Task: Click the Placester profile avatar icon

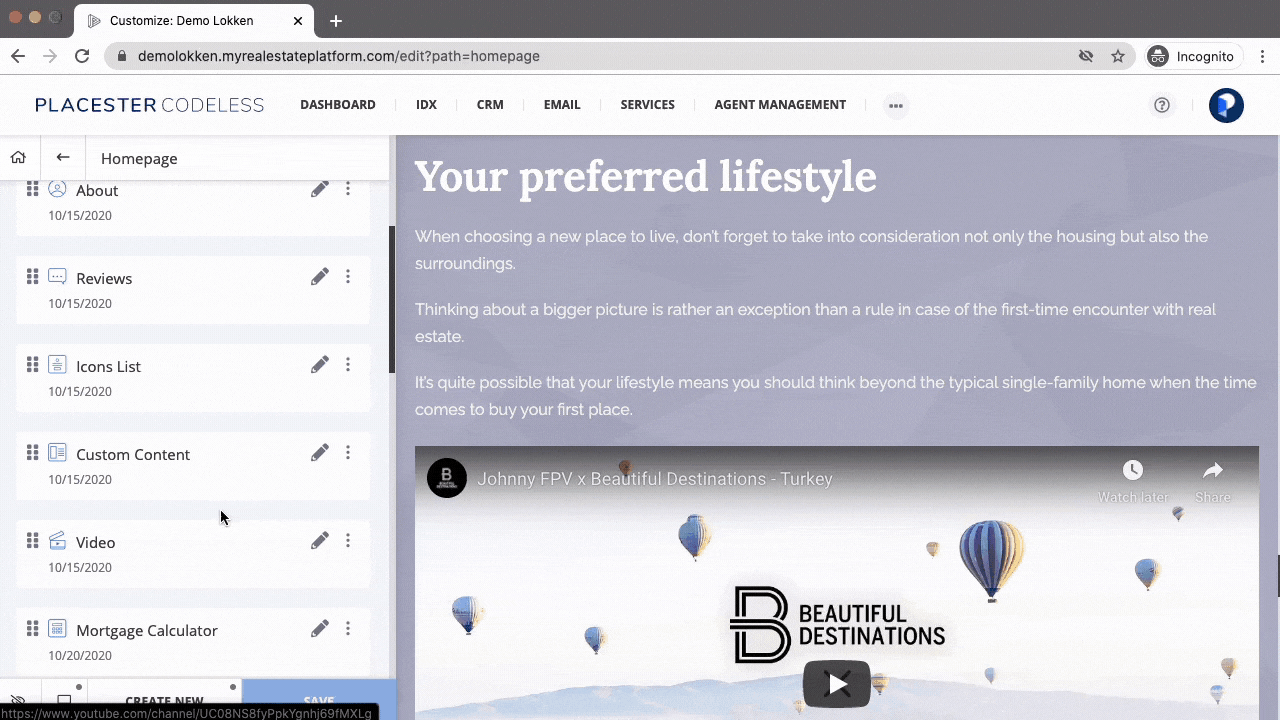Action: point(1226,105)
